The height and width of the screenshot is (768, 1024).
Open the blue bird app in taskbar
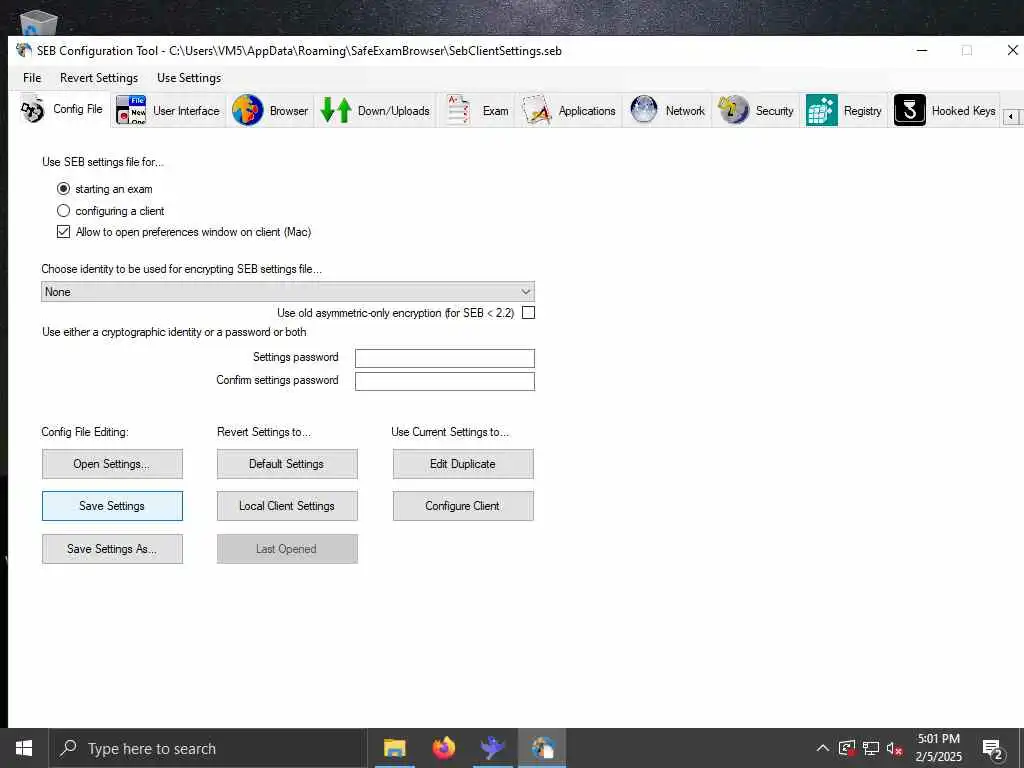pos(492,748)
